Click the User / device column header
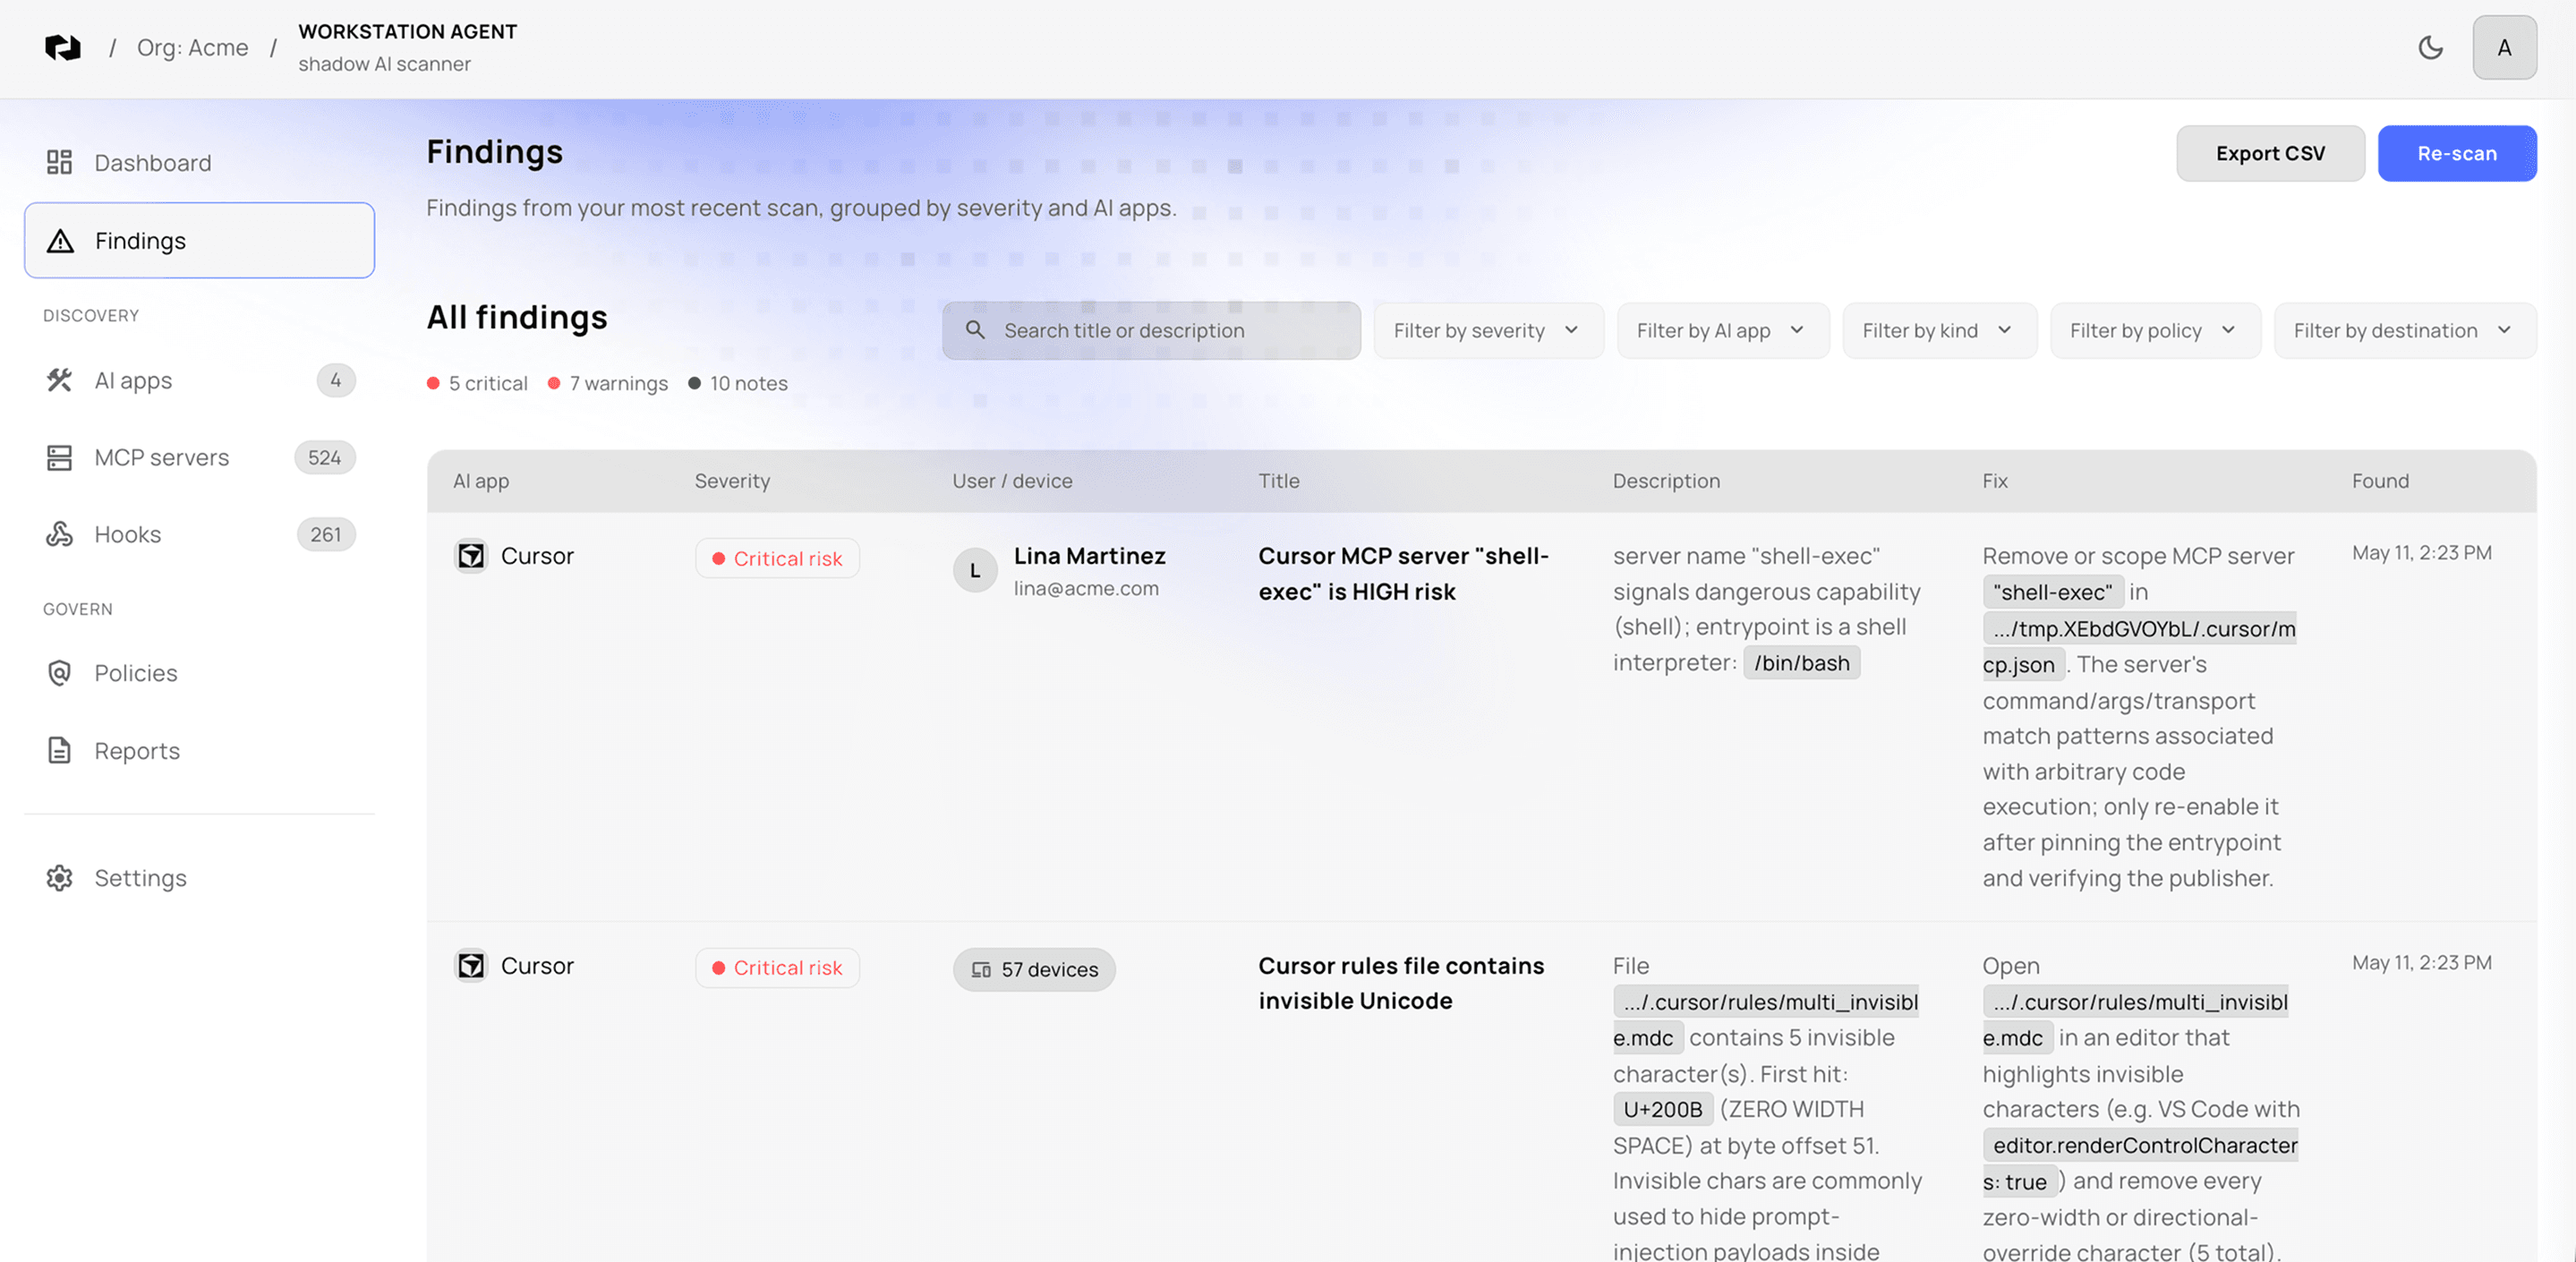The height and width of the screenshot is (1262, 2576). pyautogui.click(x=1011, y=481)
